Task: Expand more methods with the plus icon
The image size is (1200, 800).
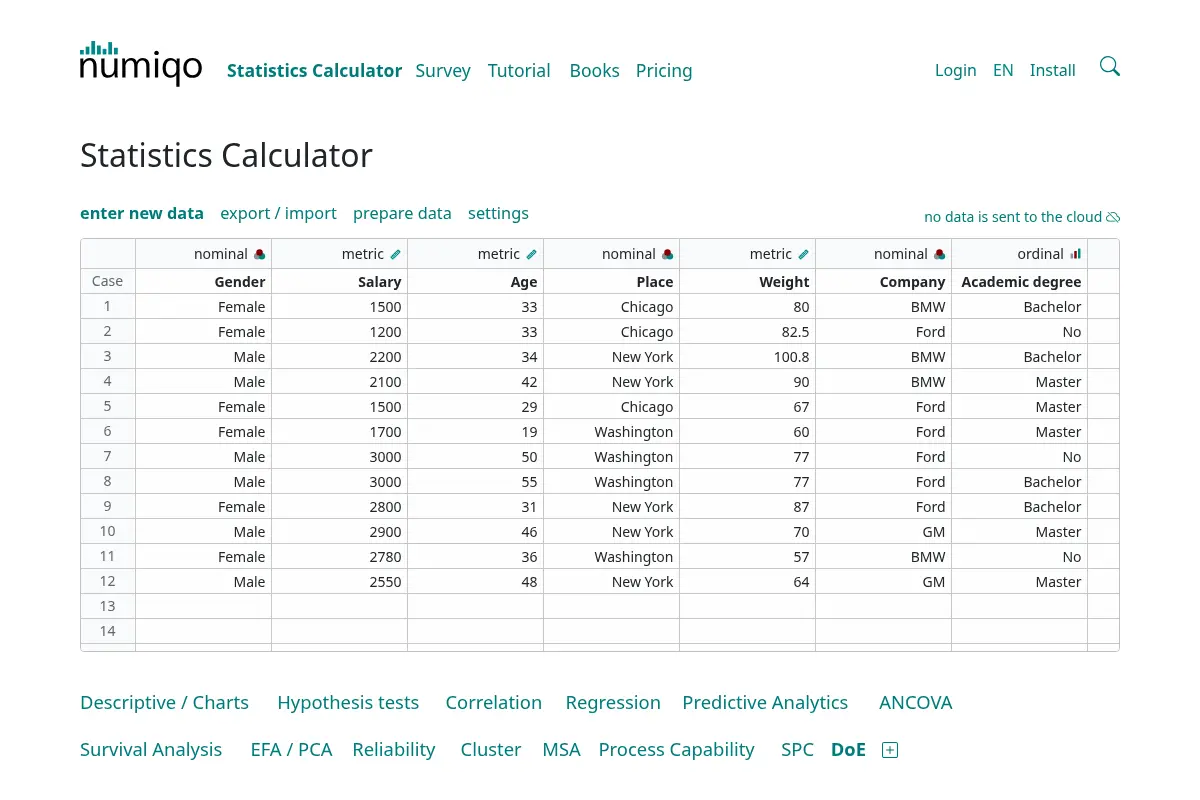Action: 890,750
